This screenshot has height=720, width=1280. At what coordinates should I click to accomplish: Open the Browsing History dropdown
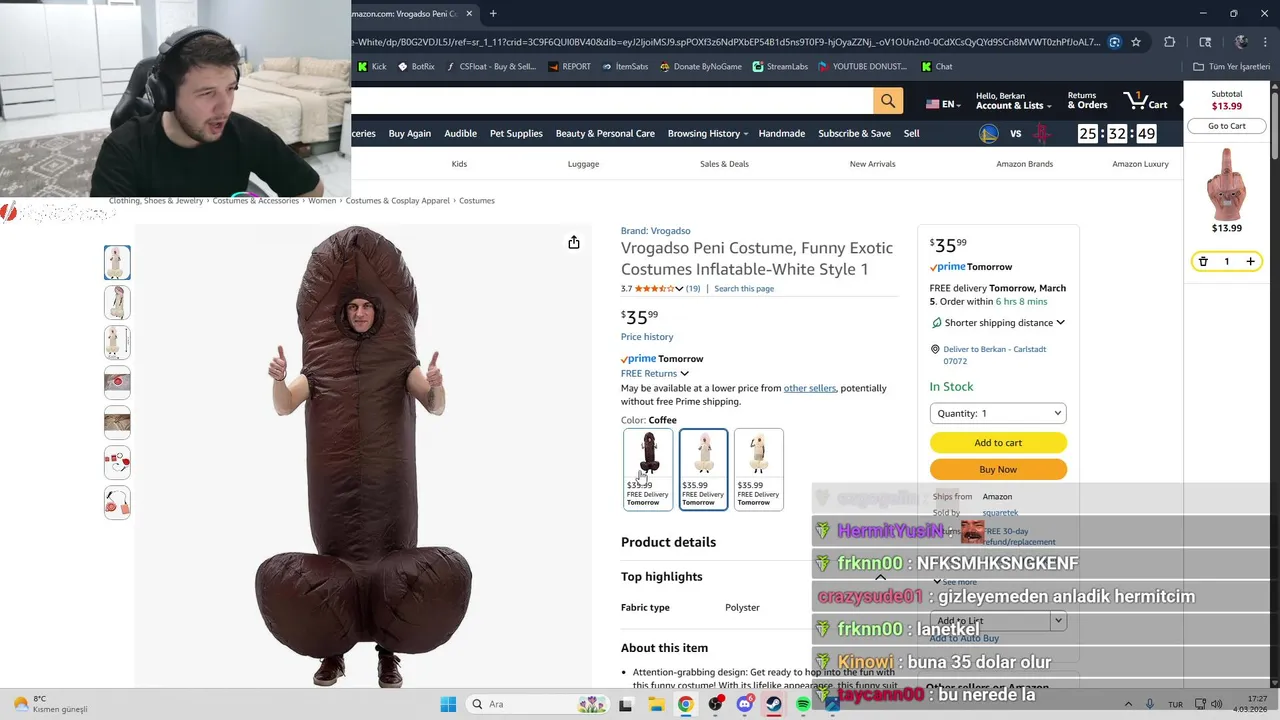[708, 133]
